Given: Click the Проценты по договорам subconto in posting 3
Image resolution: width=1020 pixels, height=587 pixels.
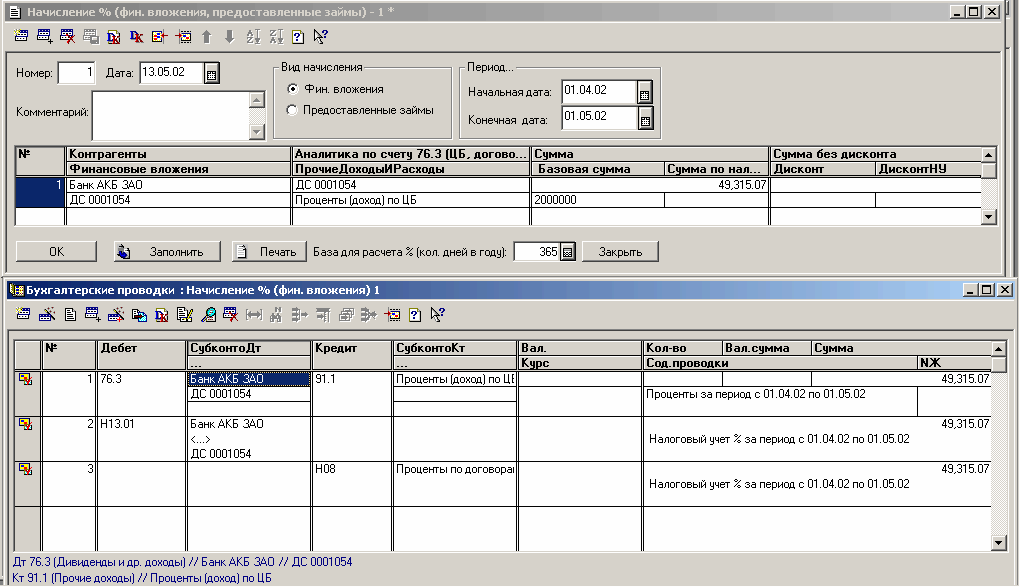Looking at the screenshot, I should (455, 469).
